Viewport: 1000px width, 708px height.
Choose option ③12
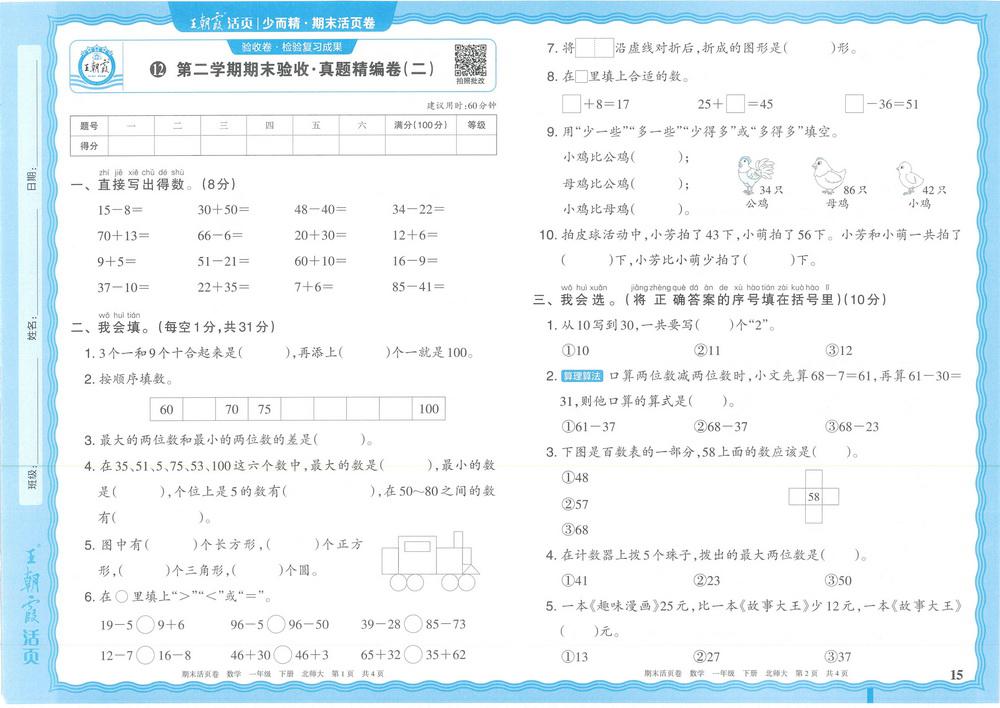[x=839, y=351]
